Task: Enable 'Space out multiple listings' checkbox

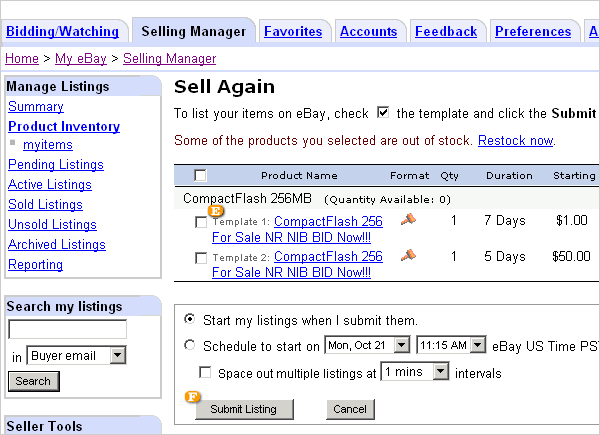Action: [x=205, y=372]
